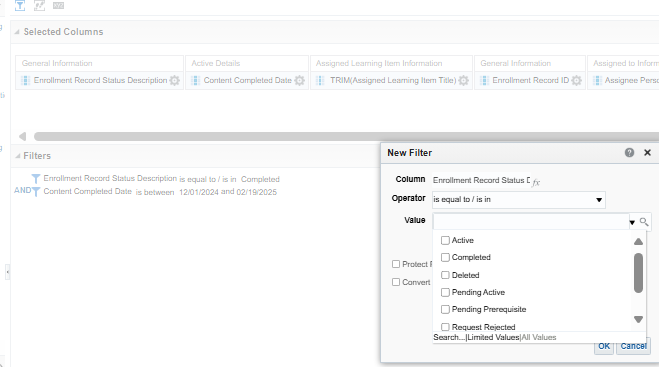Click the value list scrollbar thumb
The image size is (659, 367).
[638, 273]
